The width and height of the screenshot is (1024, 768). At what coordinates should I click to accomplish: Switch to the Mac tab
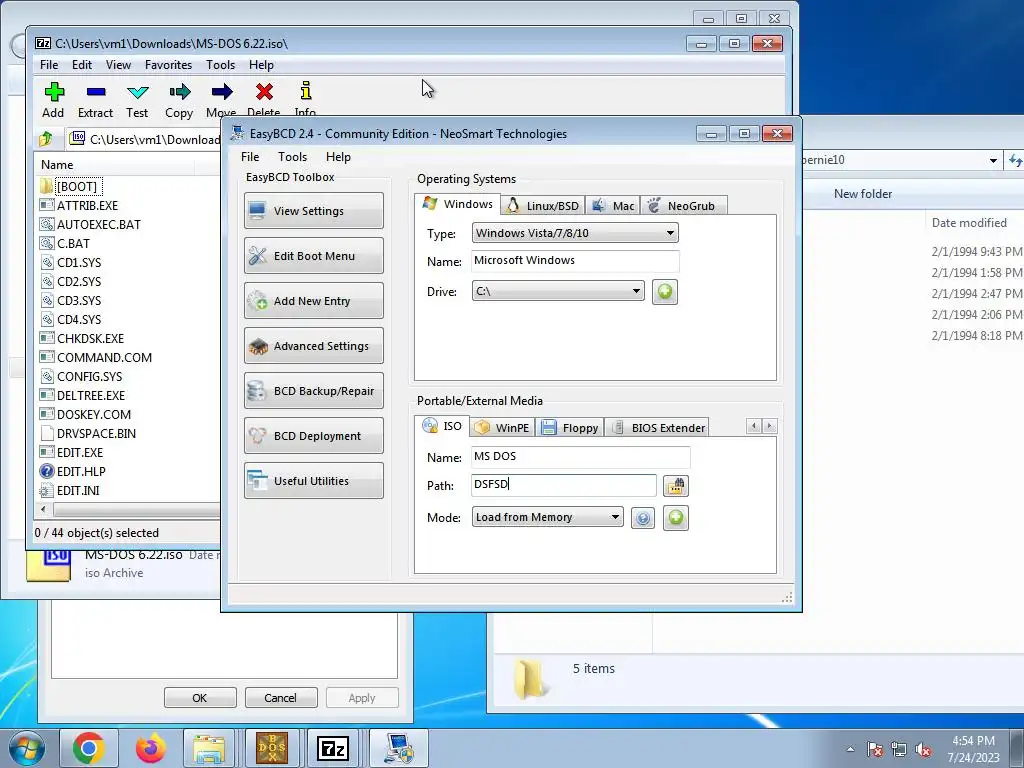613,206
